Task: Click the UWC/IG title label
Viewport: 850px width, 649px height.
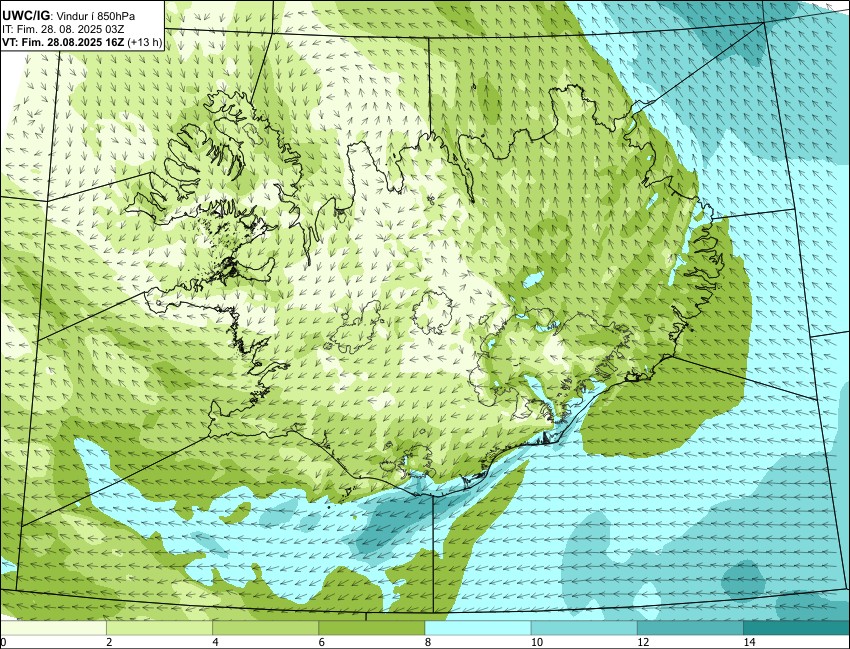Action: click(25, 16)
